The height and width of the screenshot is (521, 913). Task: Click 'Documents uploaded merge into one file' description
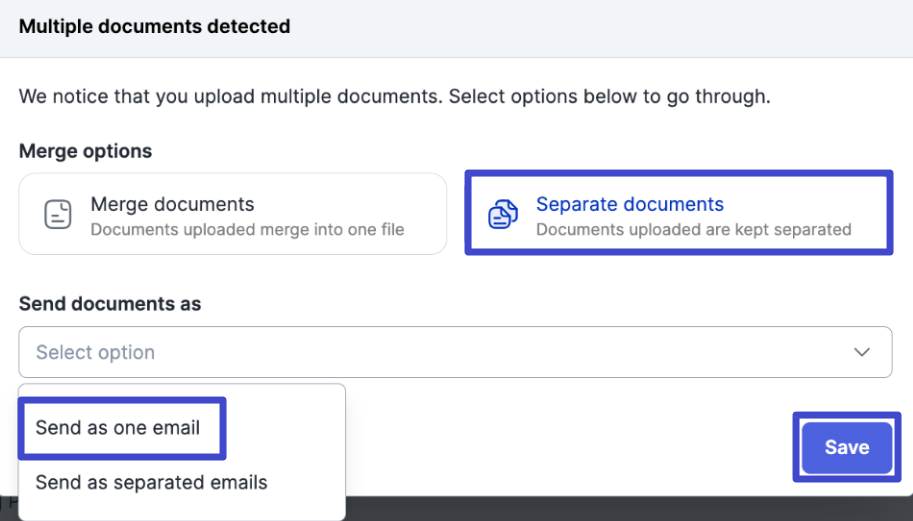tap(247, 229)
